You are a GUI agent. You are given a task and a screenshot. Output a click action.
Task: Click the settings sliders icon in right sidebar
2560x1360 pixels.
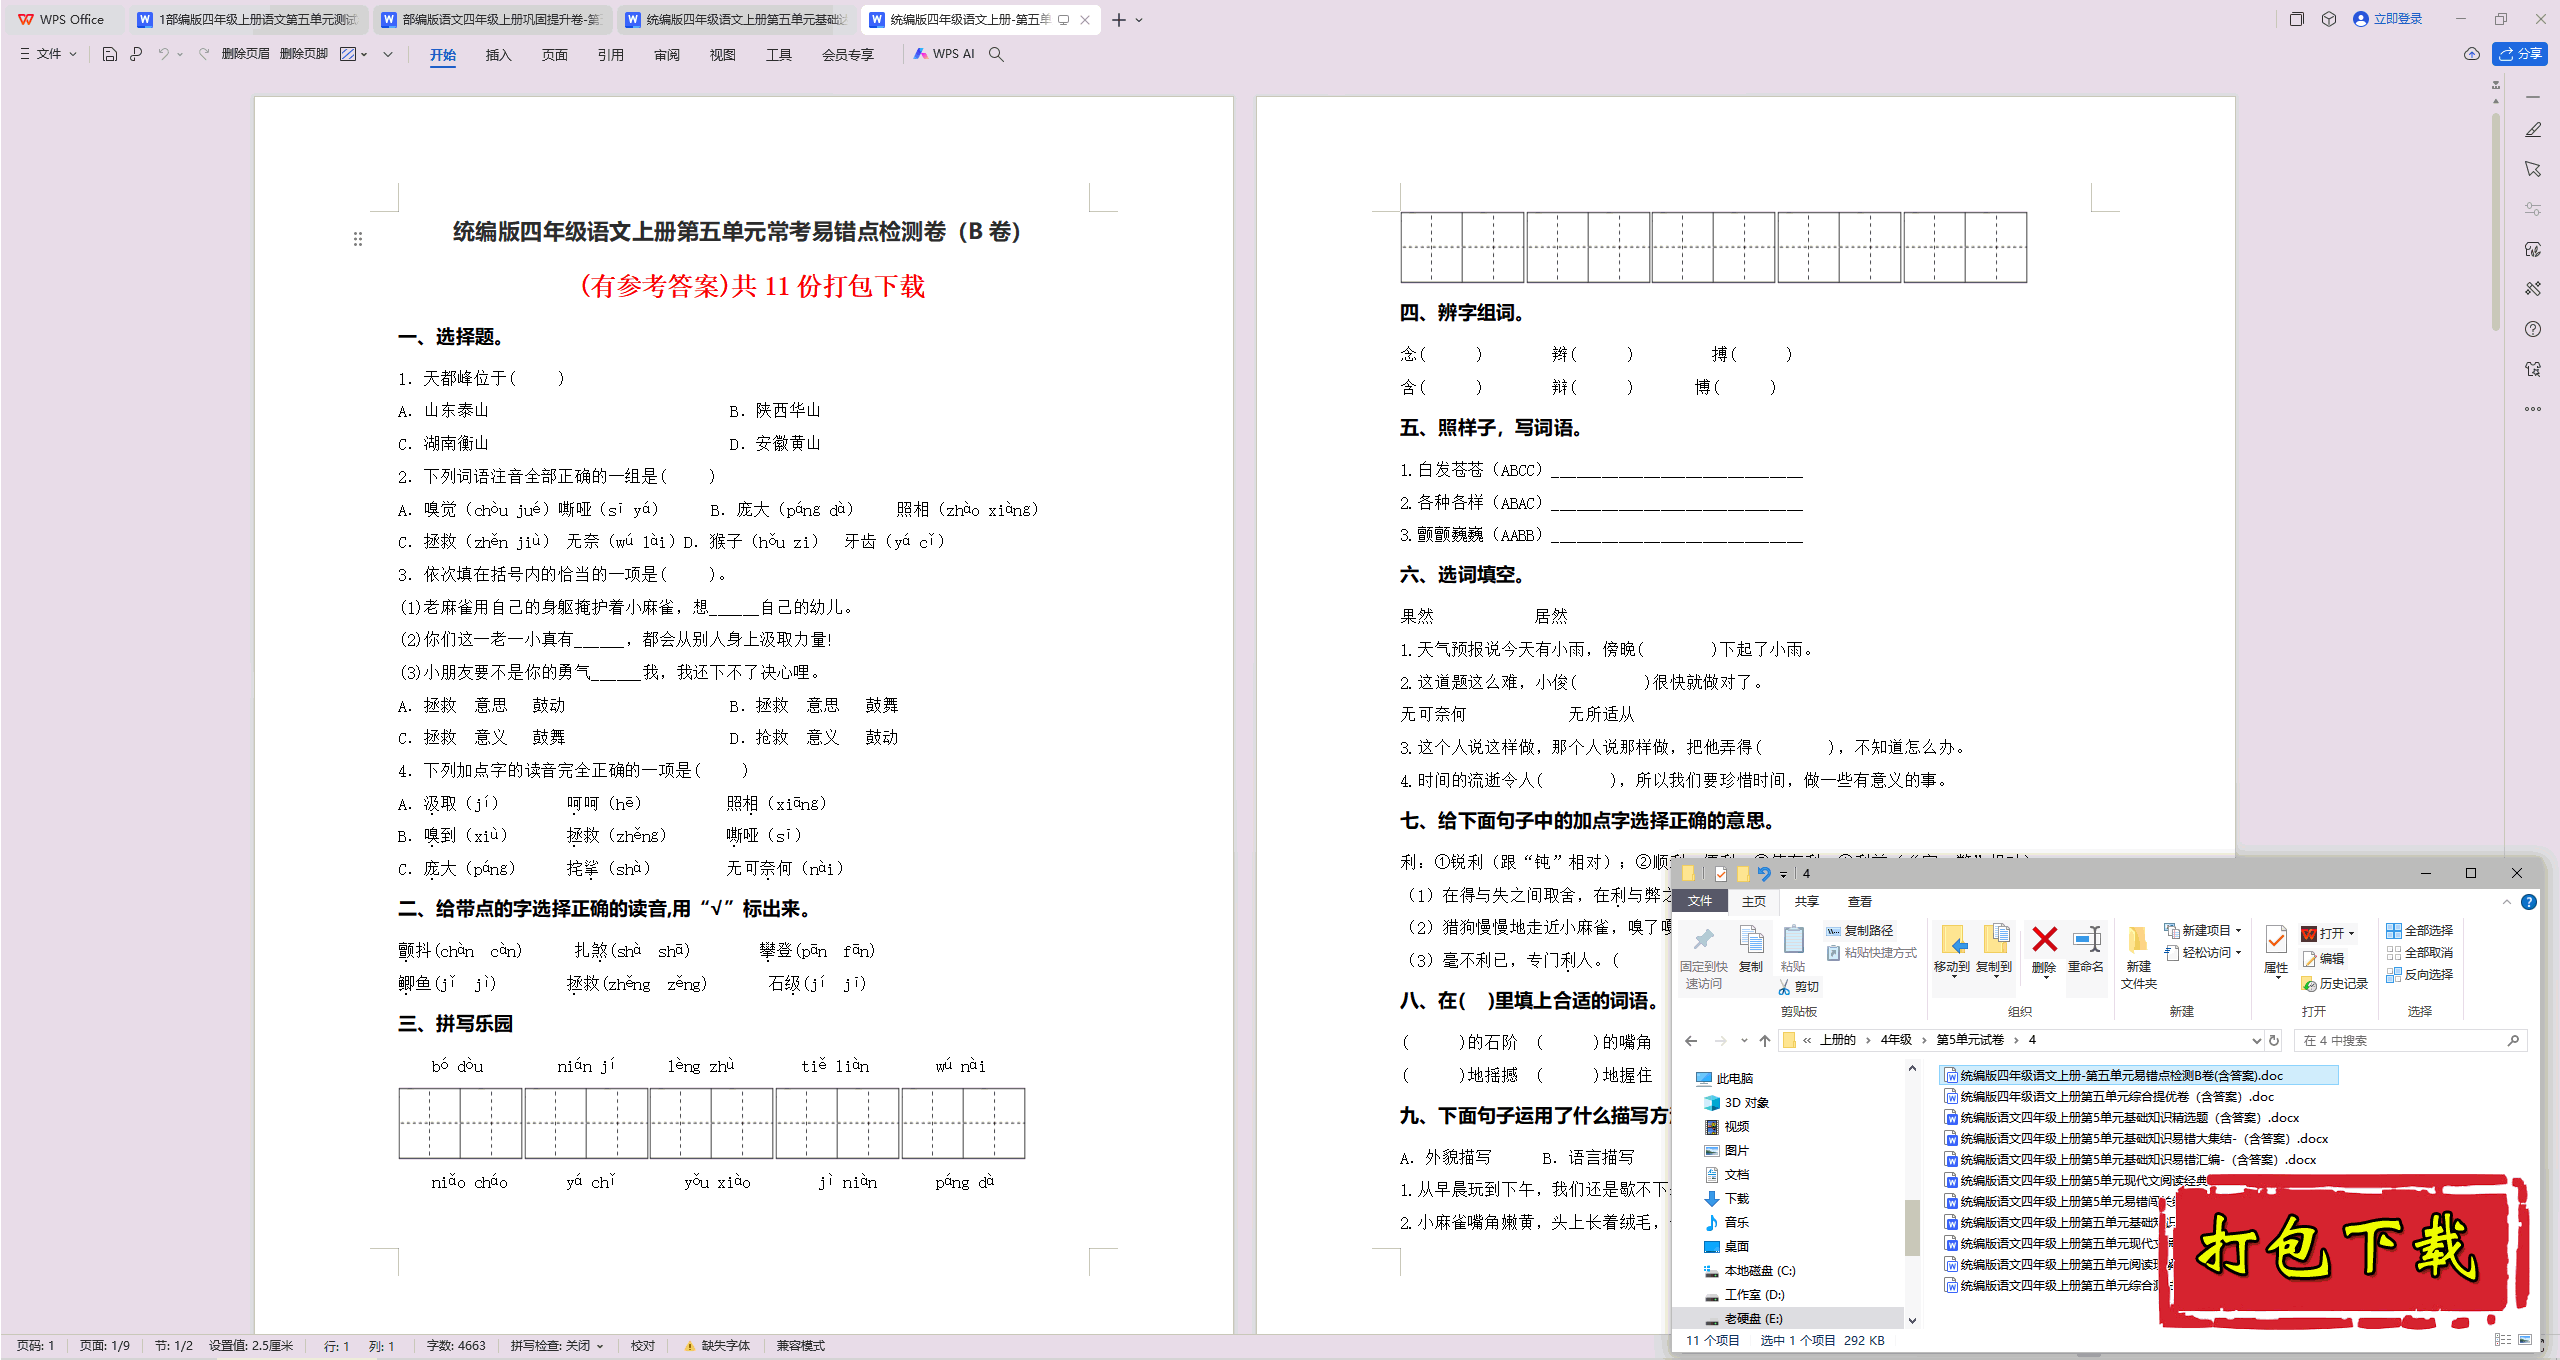pos(2533,209)
